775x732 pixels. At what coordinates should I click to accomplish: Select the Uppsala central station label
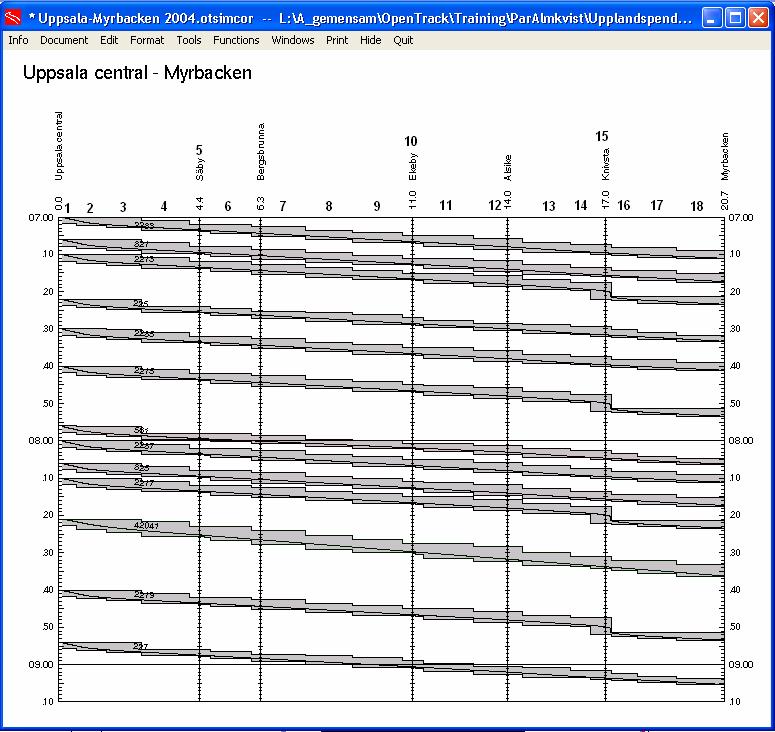pos(59,146)
